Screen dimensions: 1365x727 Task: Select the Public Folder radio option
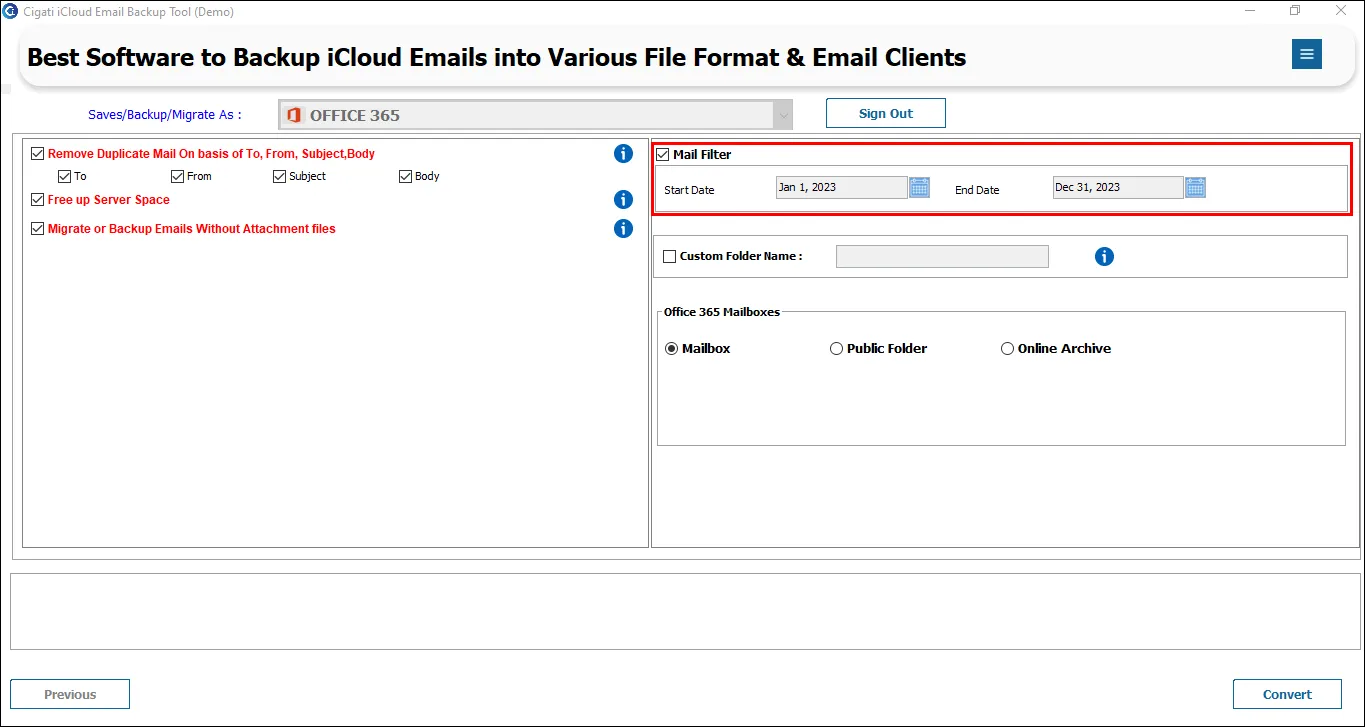coord(836,349)
